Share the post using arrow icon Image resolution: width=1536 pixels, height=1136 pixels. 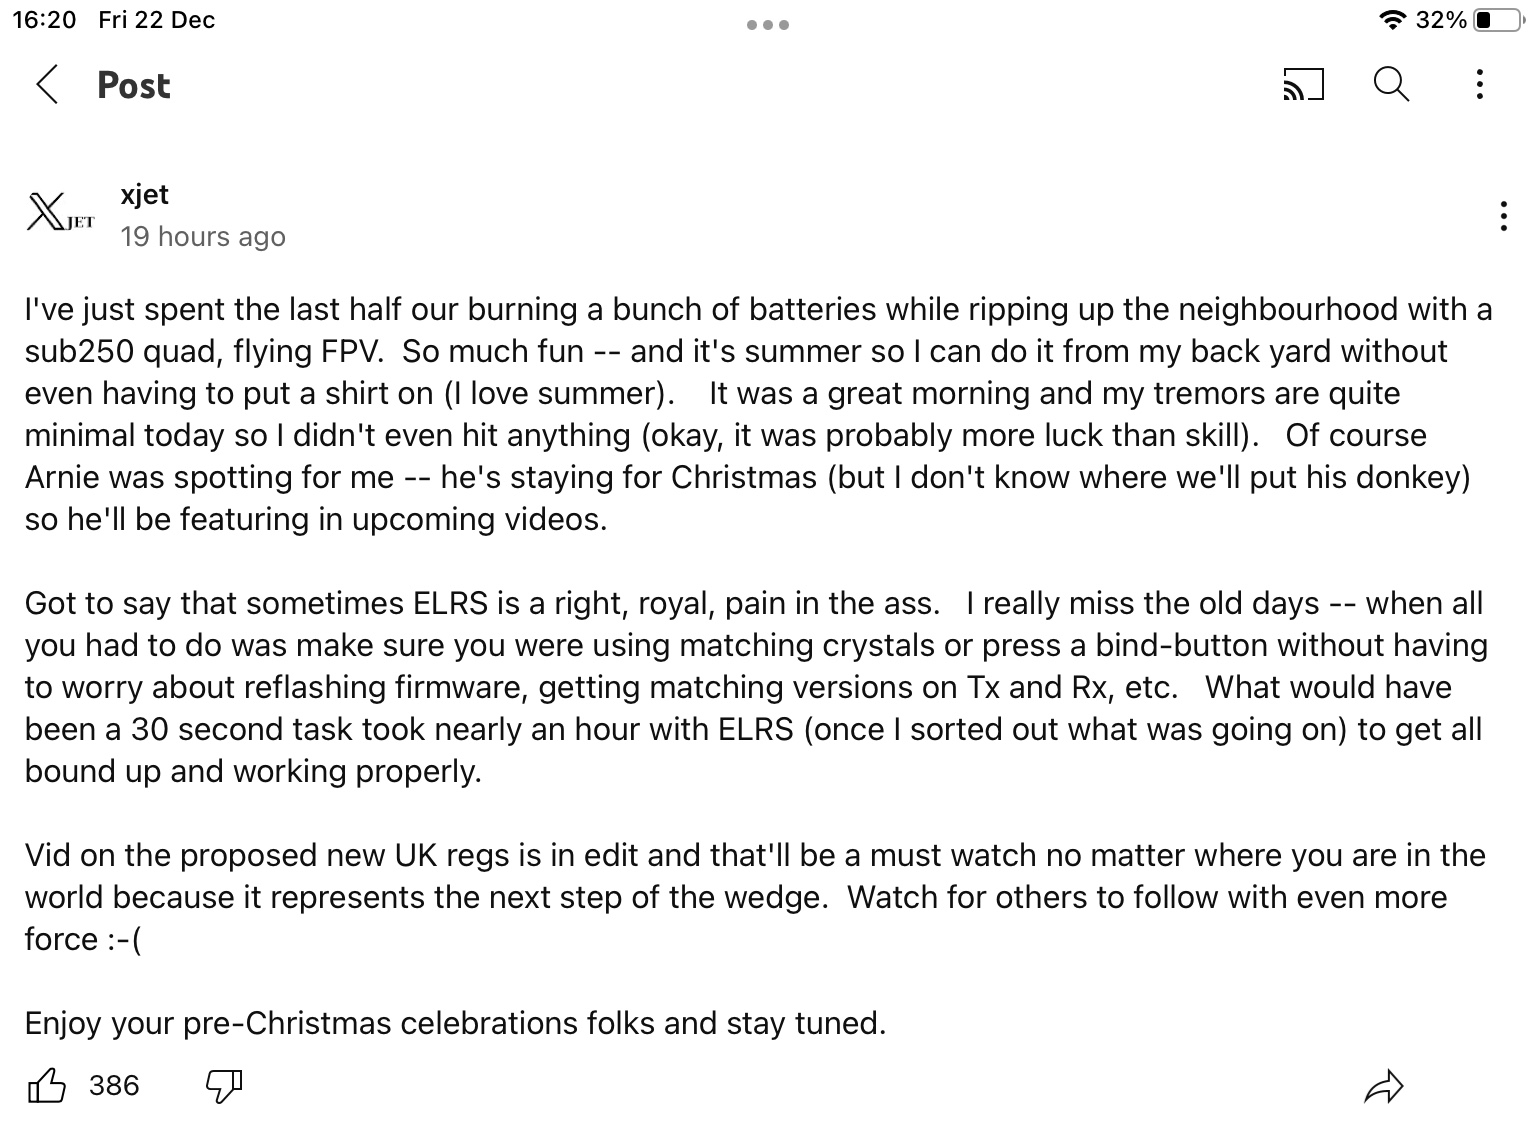1384,1087
